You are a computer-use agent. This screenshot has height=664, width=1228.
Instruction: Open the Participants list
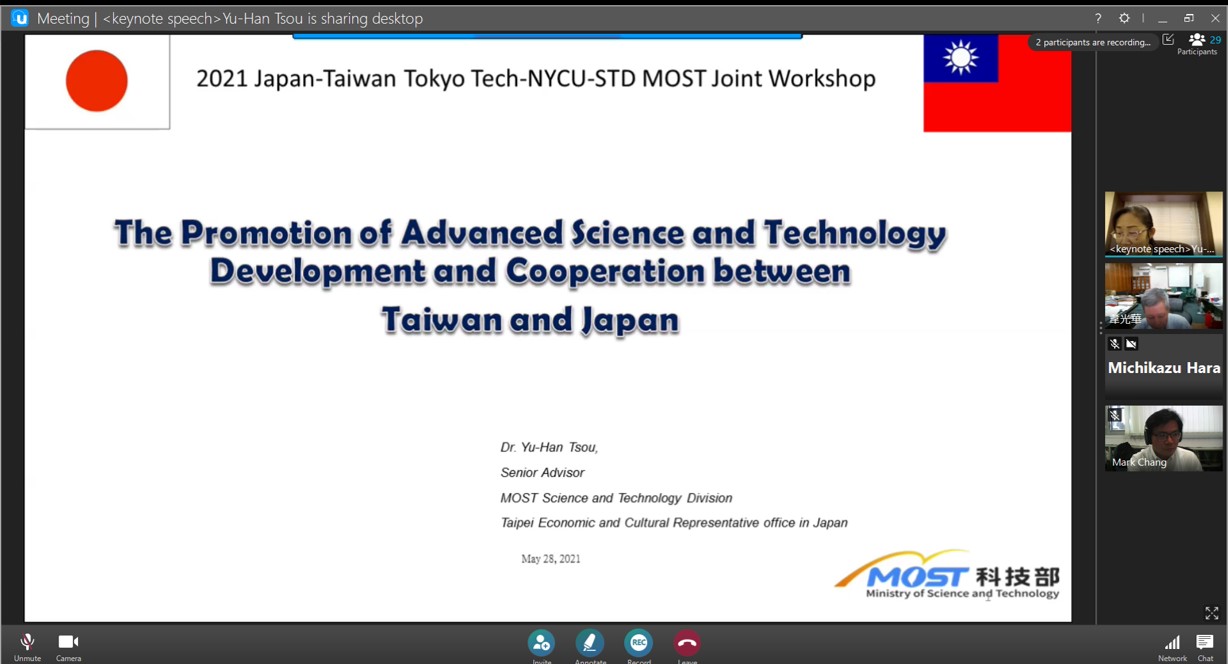click(x=1197, y=42)
